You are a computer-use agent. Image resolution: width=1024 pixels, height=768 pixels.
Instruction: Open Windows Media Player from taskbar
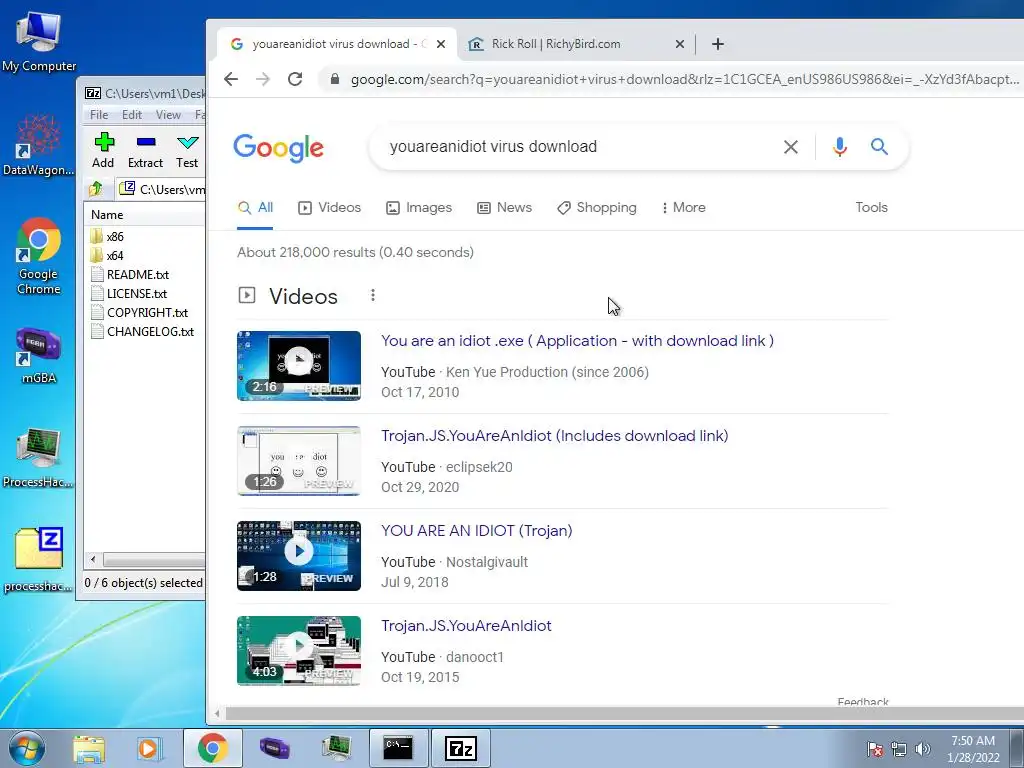click(x=149, y=748)
